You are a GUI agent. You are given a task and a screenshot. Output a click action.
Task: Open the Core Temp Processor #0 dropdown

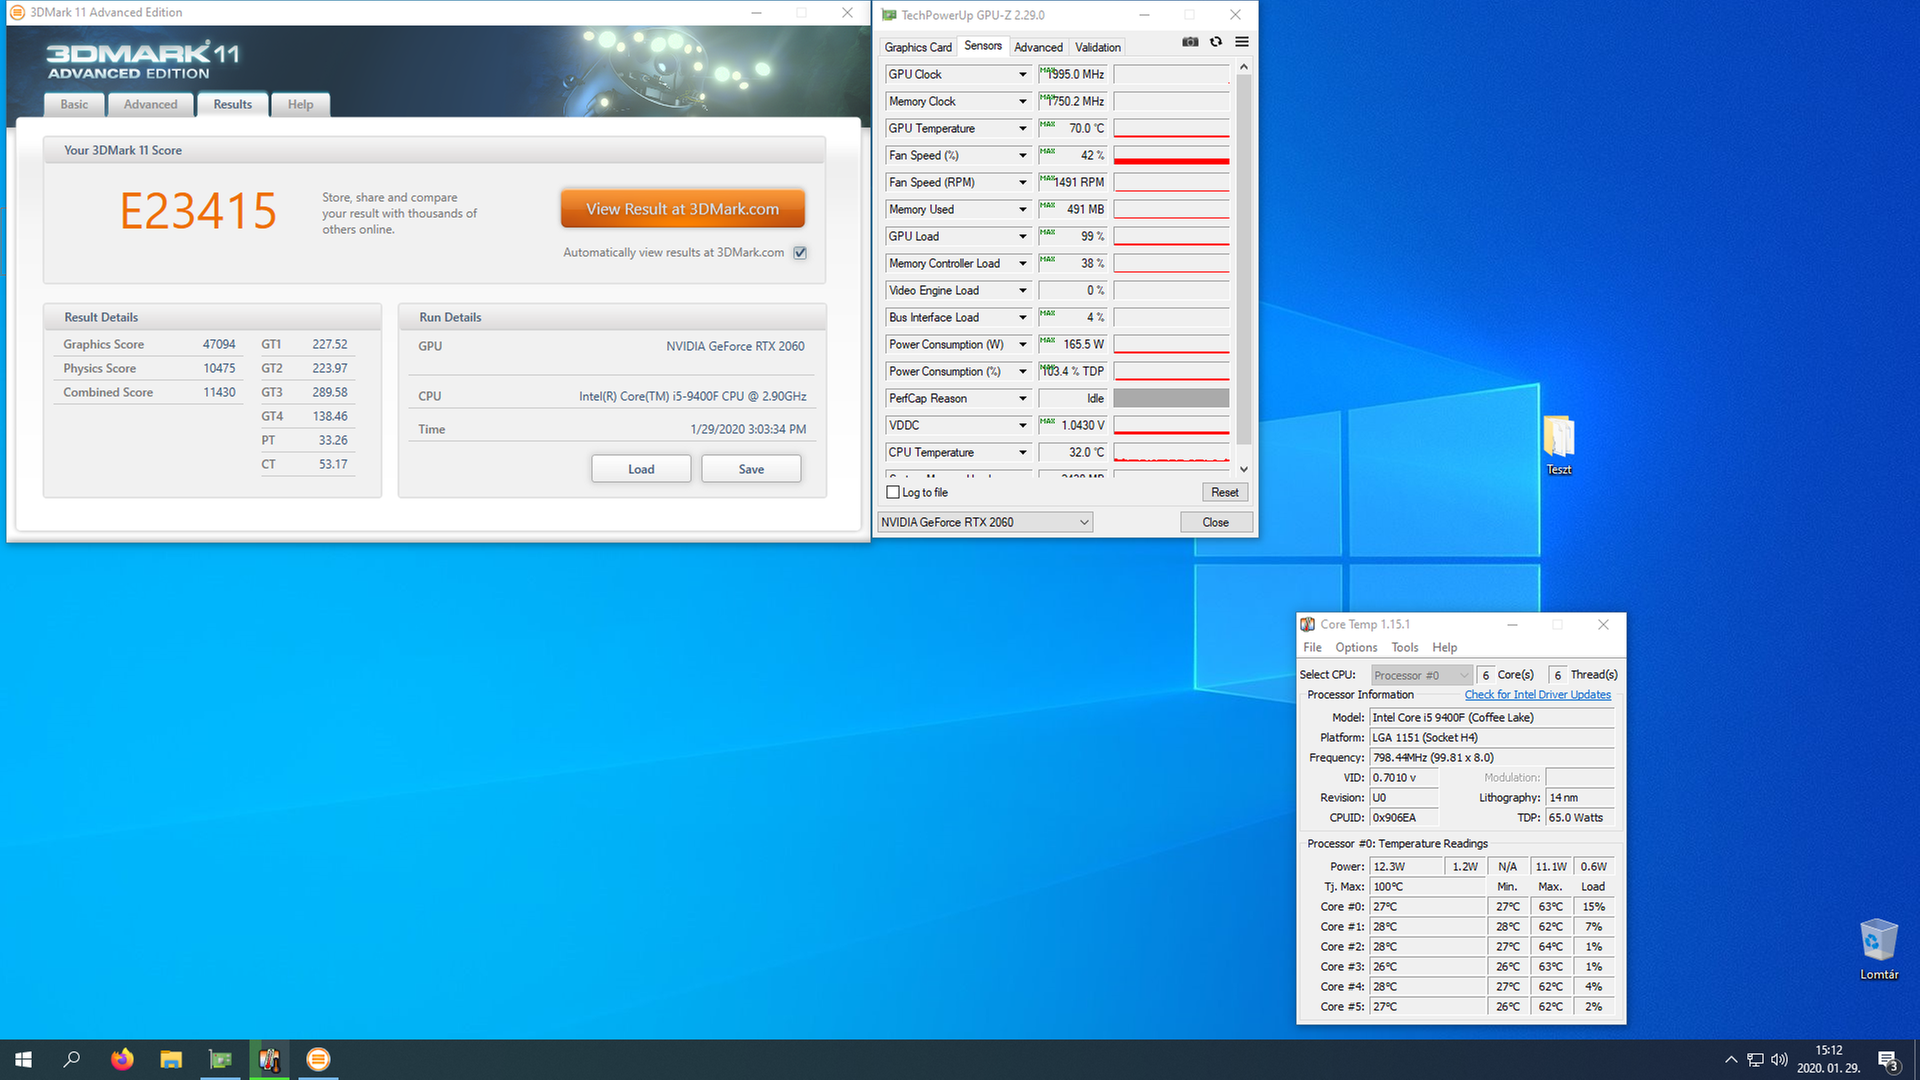pyautogui.click(x=1422, y=675)
